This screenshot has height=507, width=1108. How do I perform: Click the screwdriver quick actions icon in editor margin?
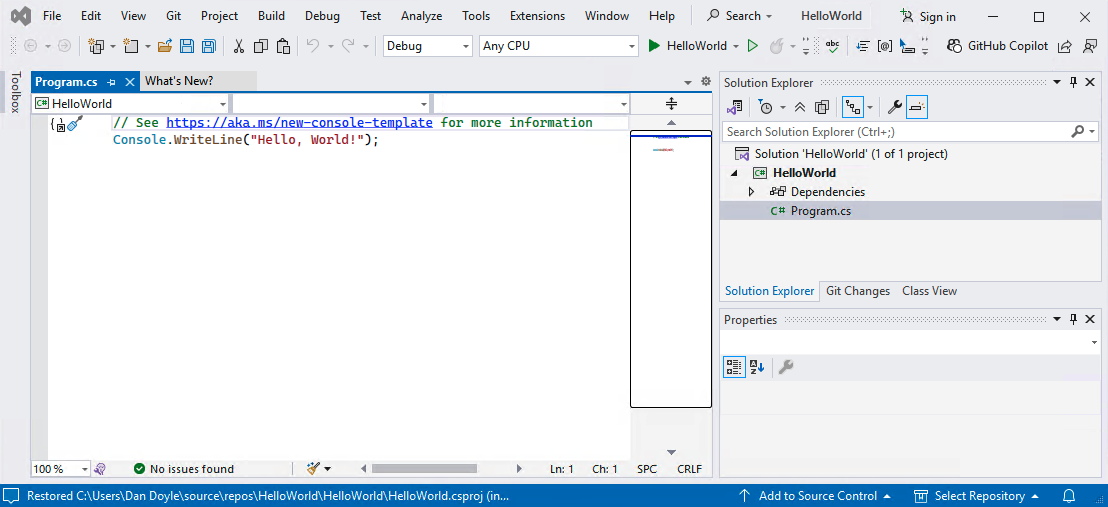[x=75, y=123]
